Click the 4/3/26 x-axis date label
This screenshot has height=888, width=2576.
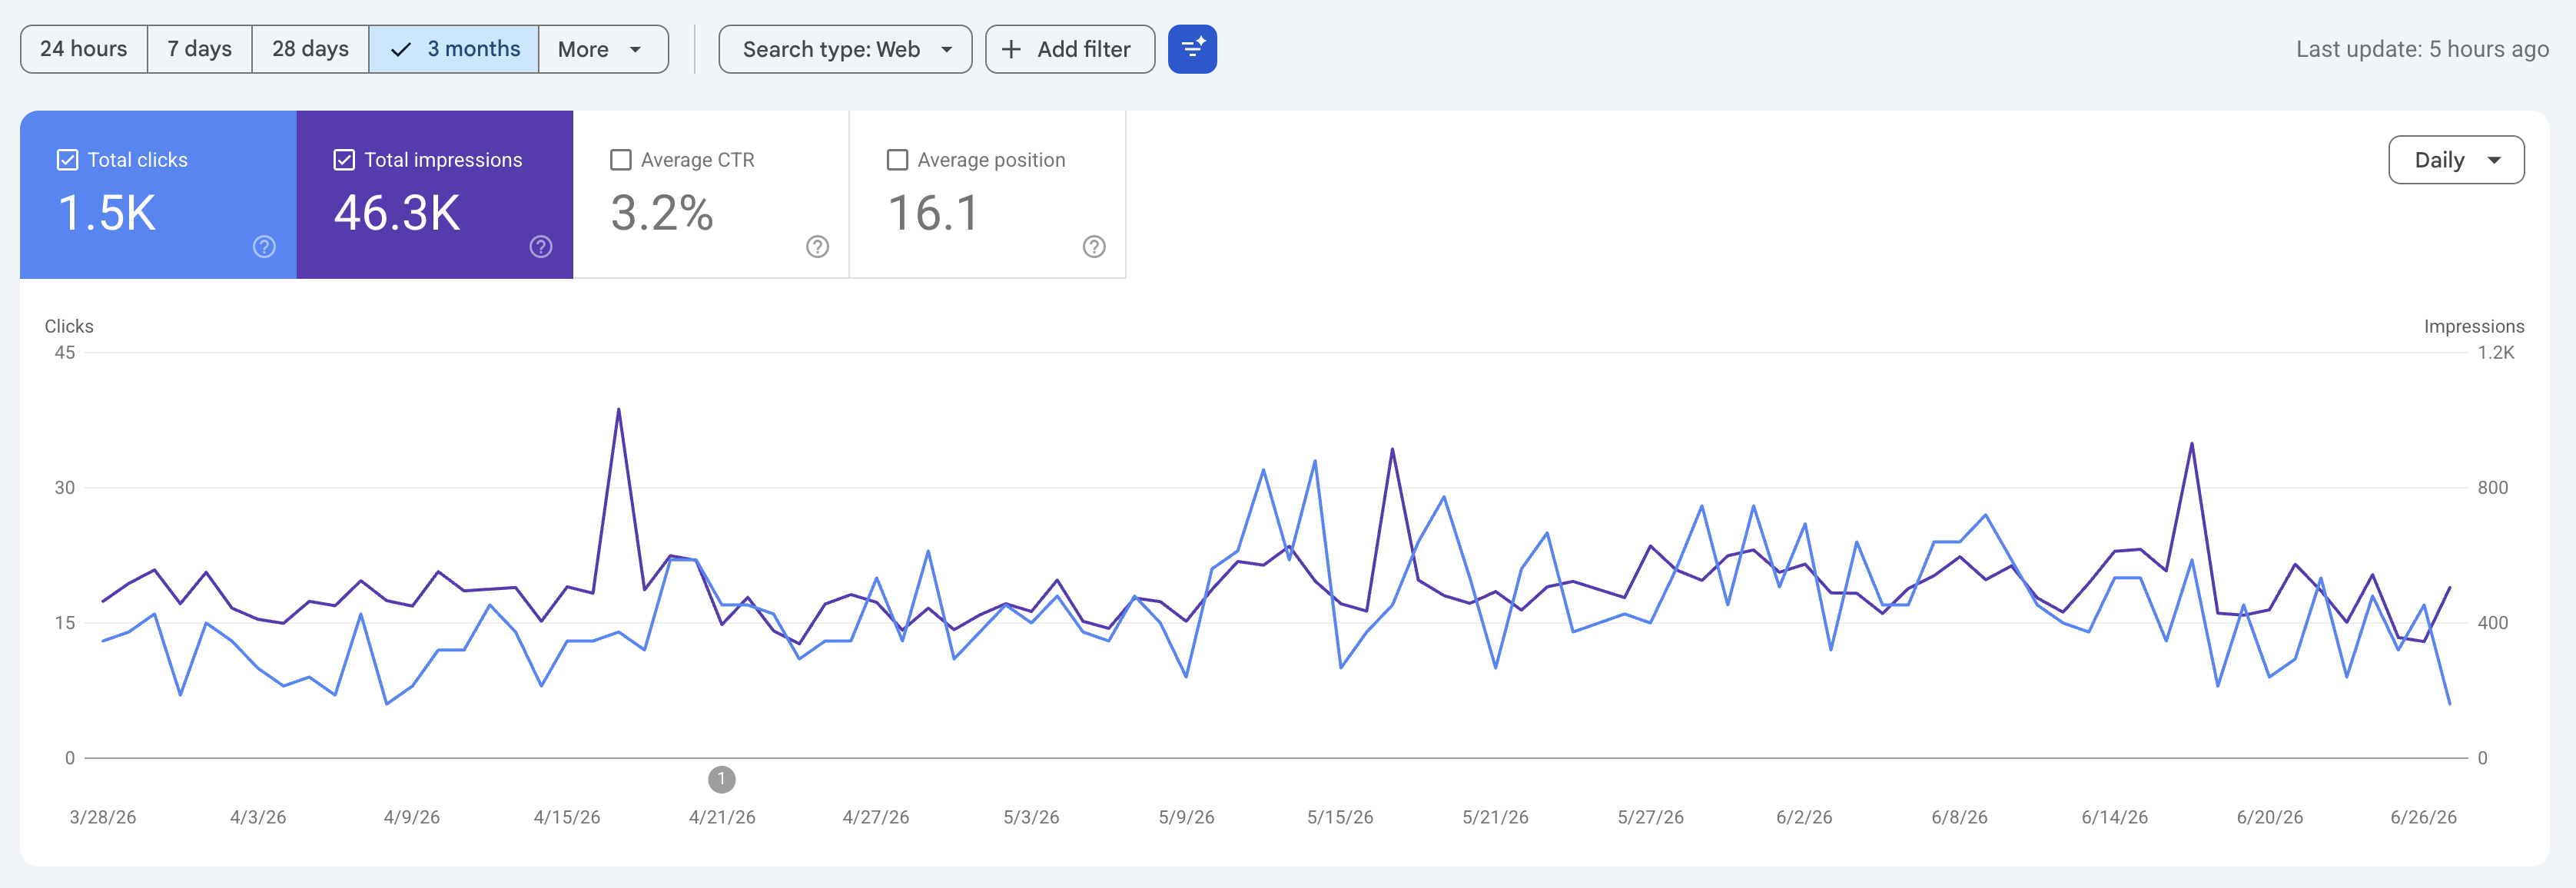pos(258,817)
